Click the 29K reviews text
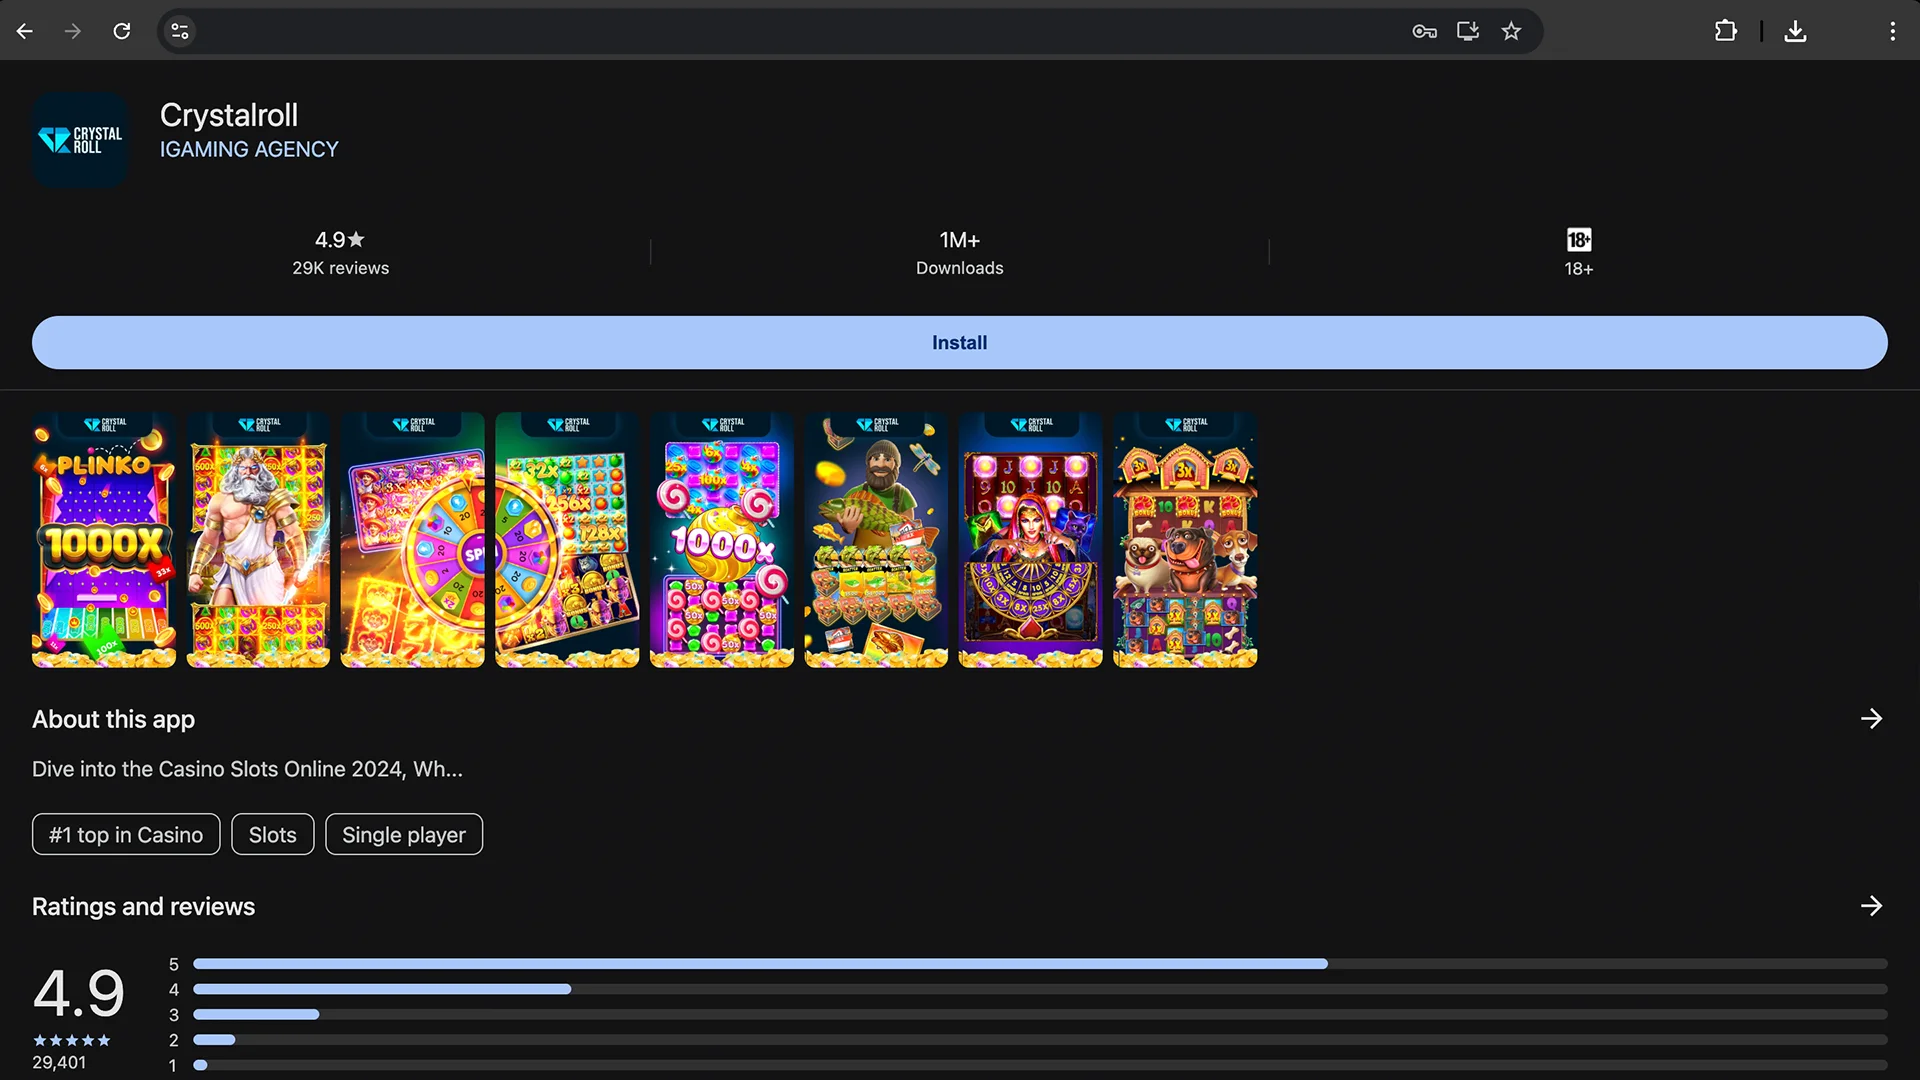1920x1080 pixels. (341, 268)
